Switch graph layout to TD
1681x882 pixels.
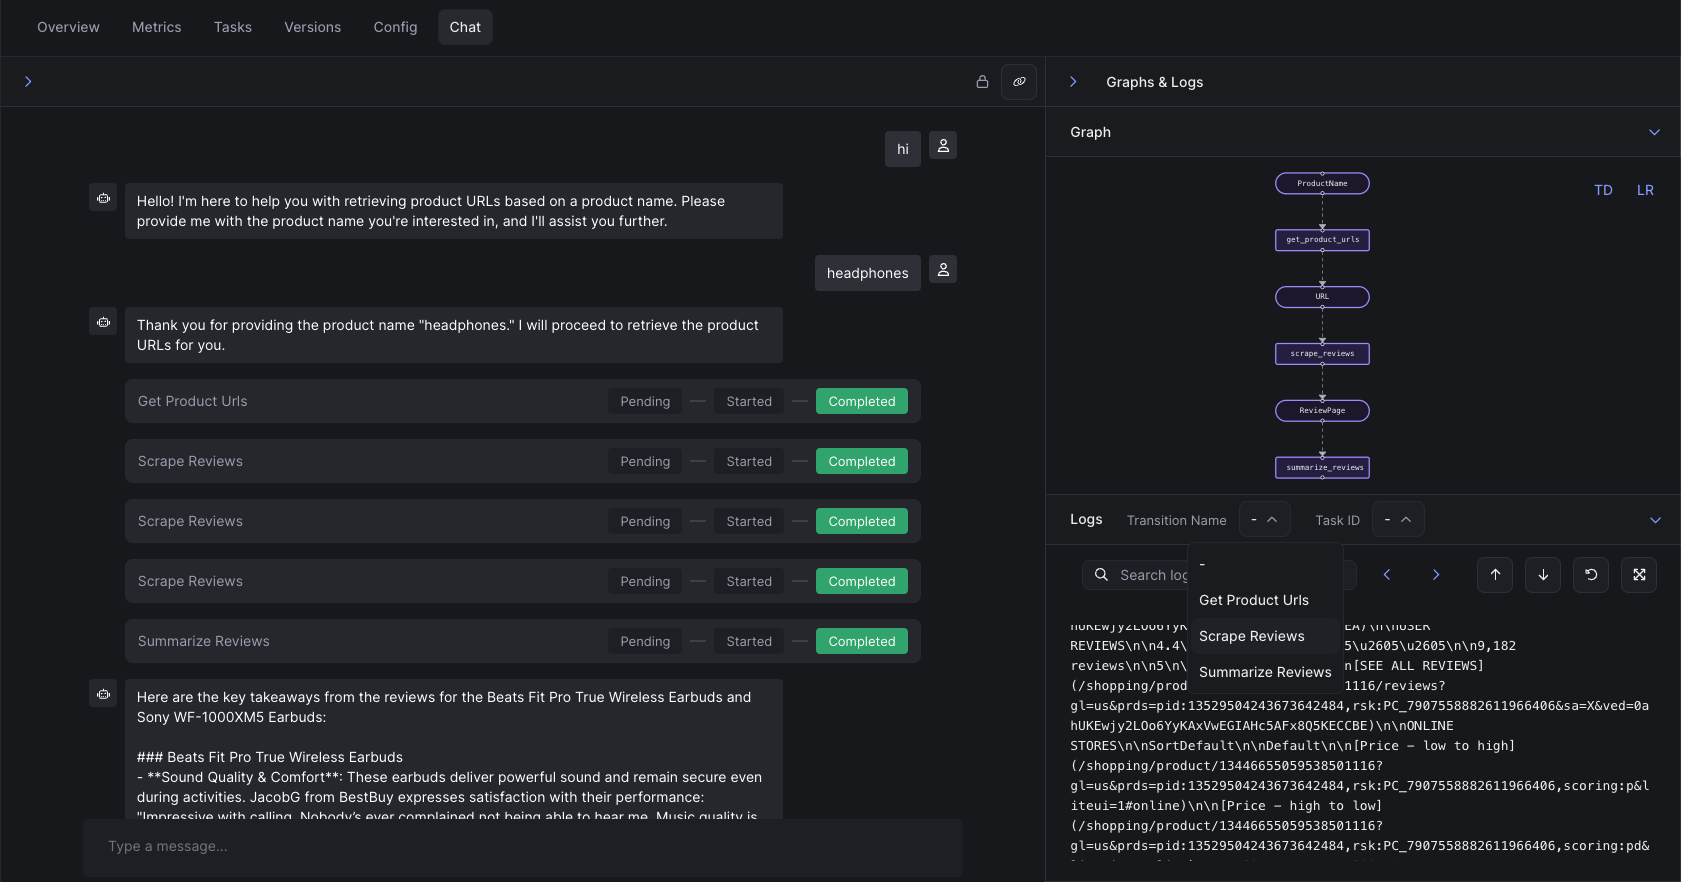(1603, 190)
